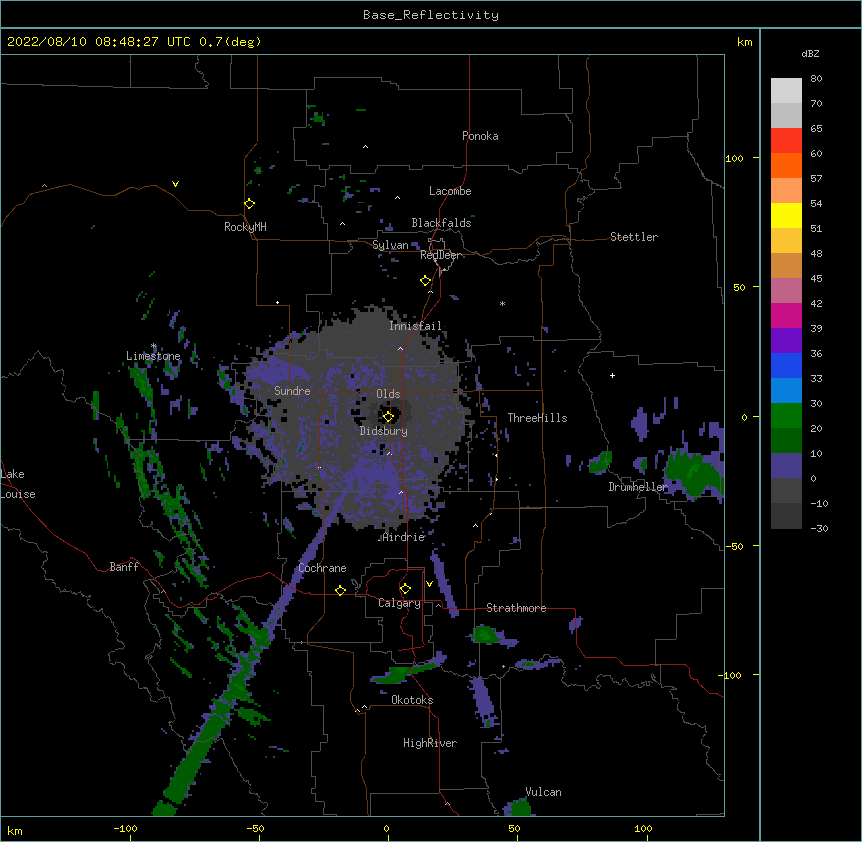The width and height of the screenshot is (862, 842).
Task: Click the Limestone label
Action: (x=153, y=356)
